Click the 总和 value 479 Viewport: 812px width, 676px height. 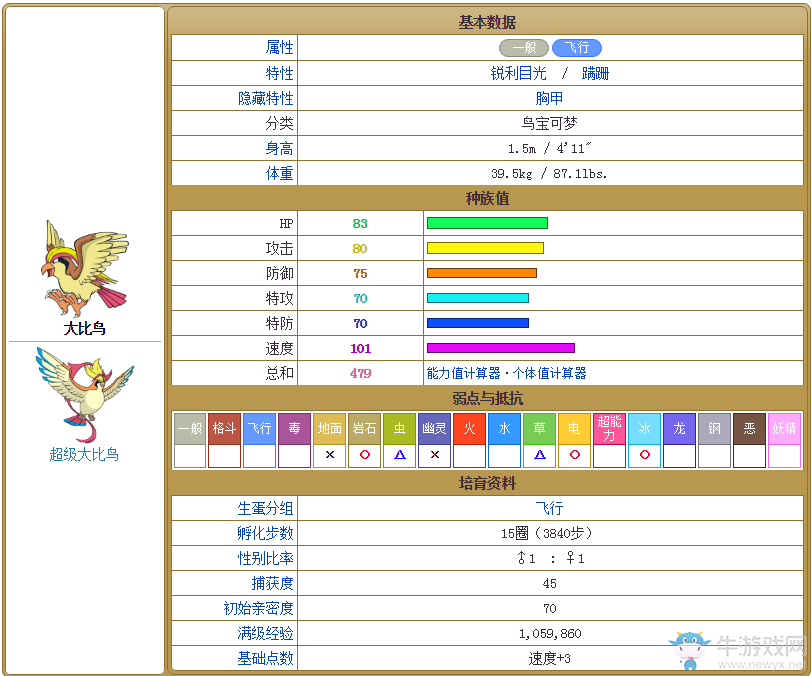(x=360, y=373)
